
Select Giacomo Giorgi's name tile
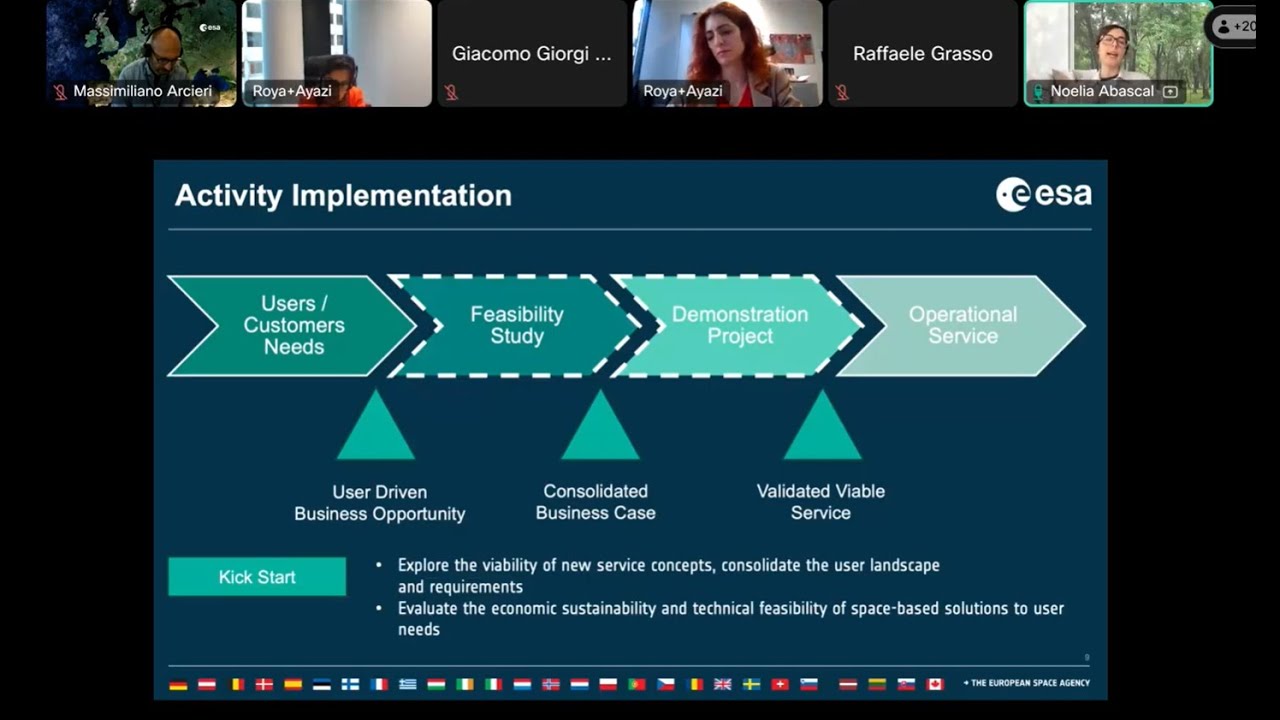pos(532,53)
